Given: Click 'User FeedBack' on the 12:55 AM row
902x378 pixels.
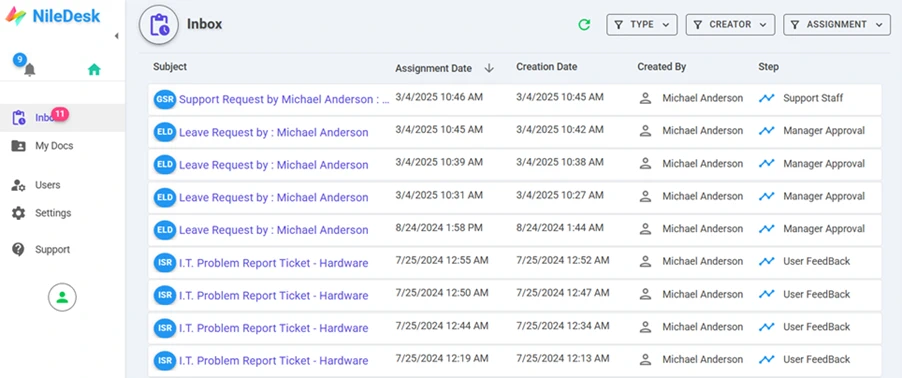Looking at the screenshot, I should 817,261.
